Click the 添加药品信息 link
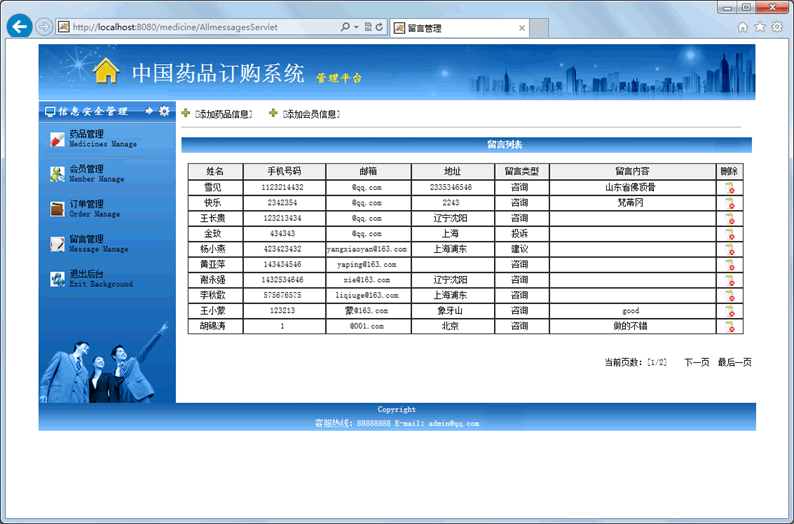Viewport: 794px width, 524px height. pos(223,114)
